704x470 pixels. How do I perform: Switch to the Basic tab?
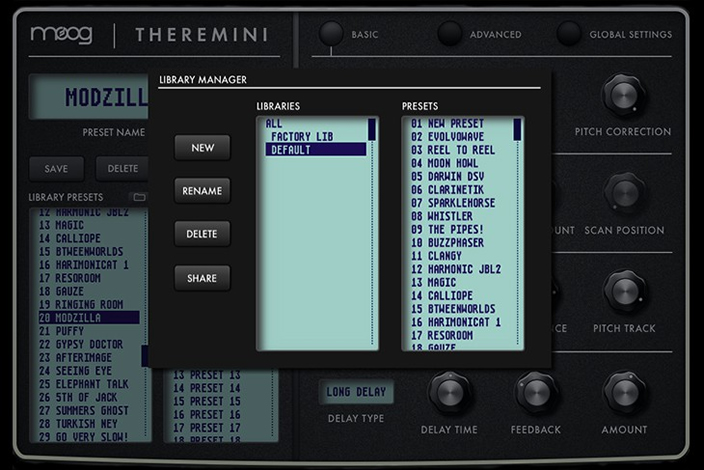click(331, 34)
